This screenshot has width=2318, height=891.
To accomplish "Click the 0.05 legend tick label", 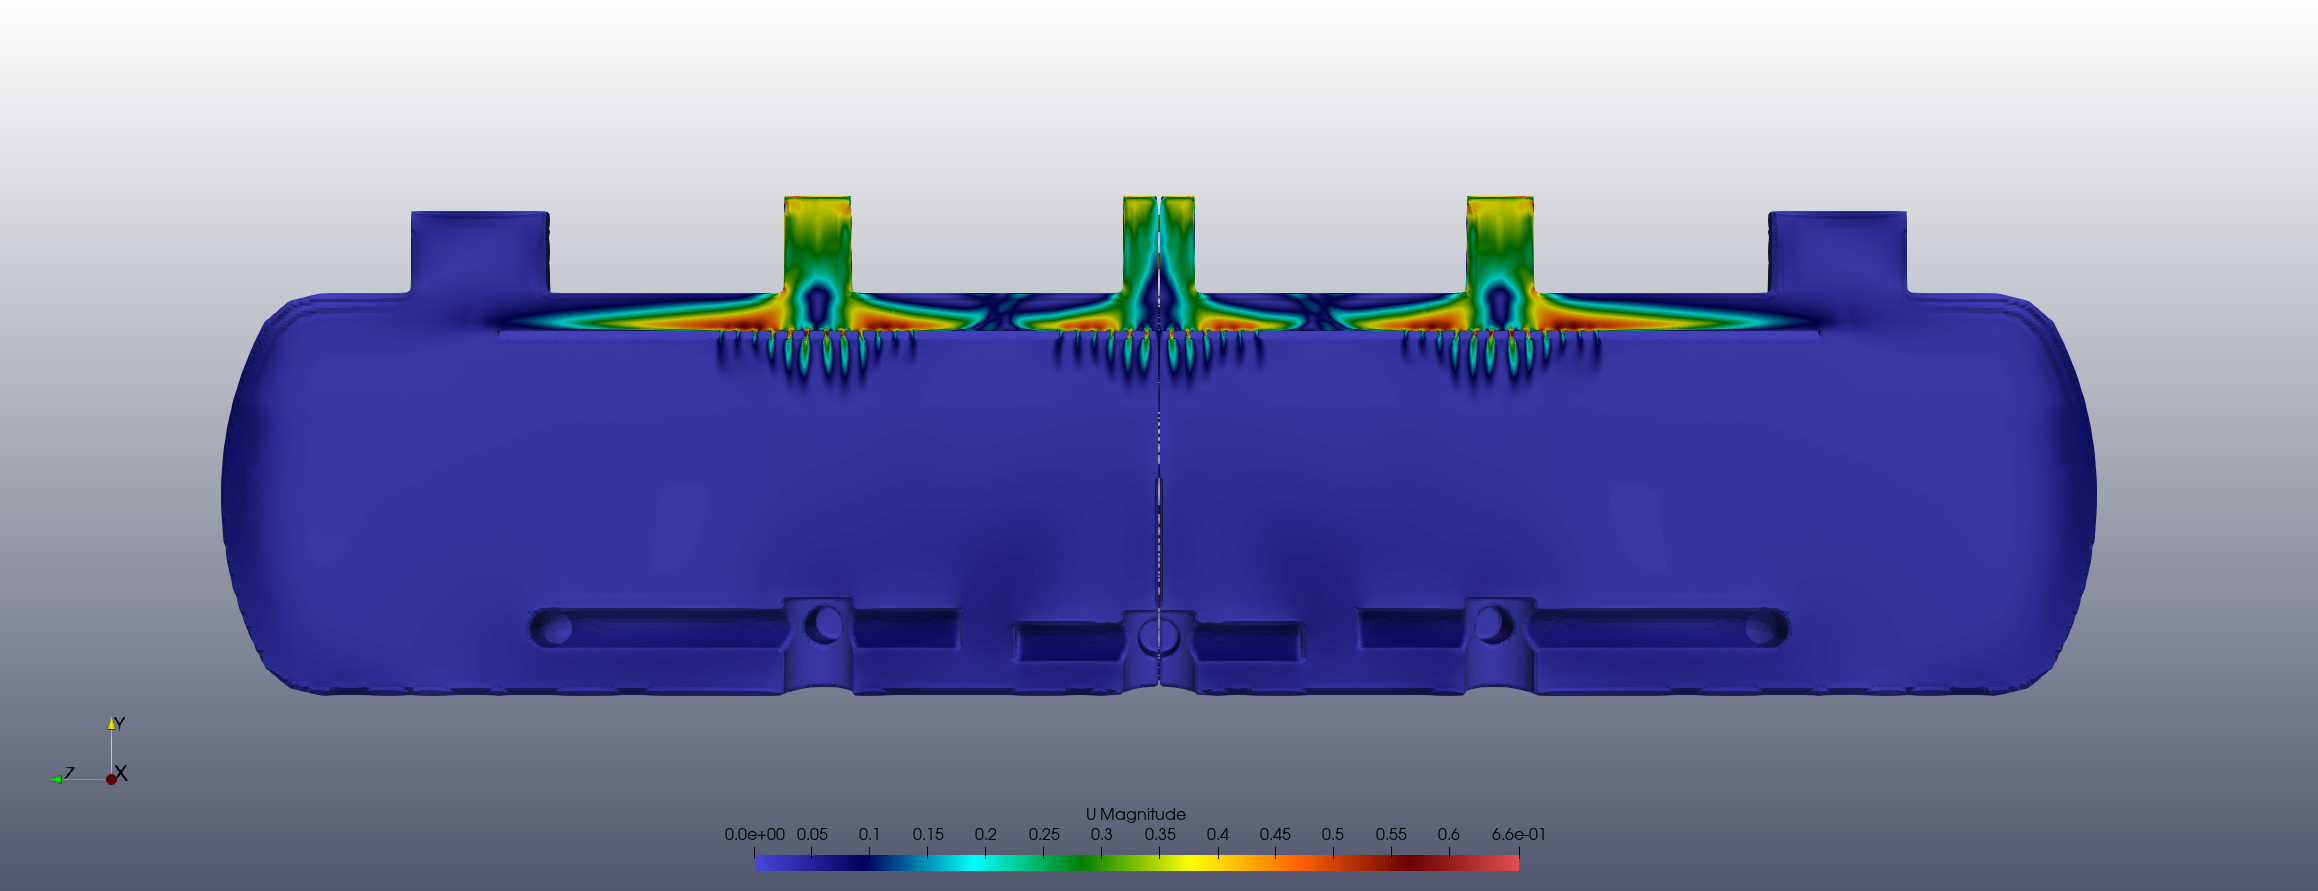I will [812, 834].
